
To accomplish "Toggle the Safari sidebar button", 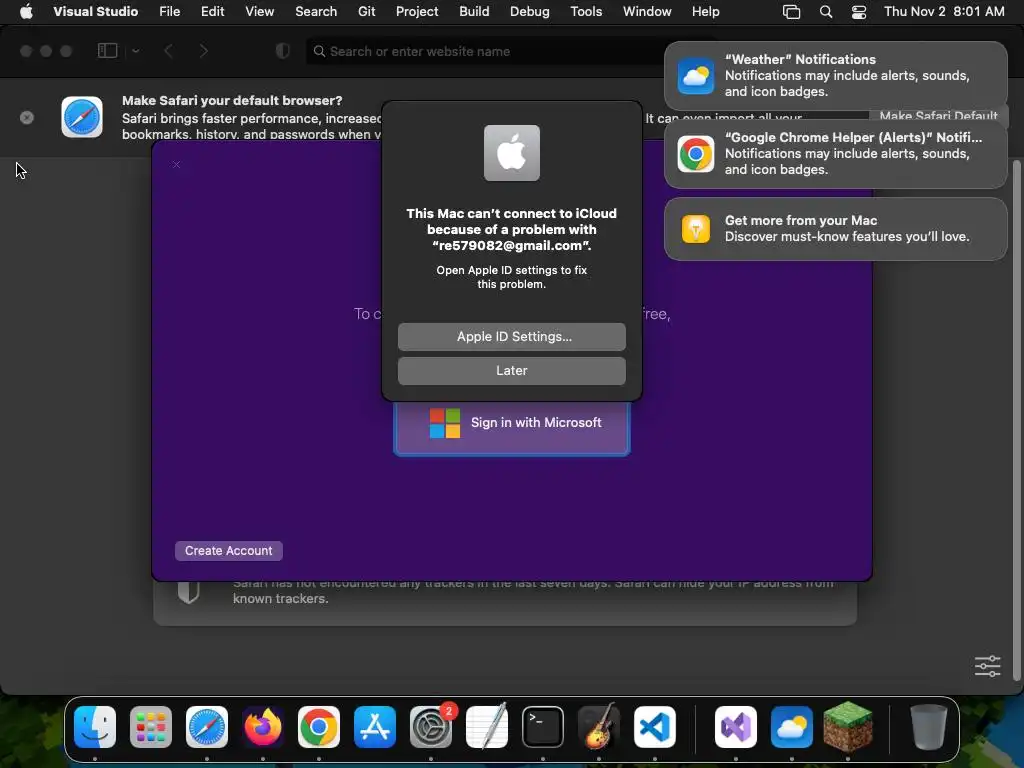I will tap(107, 51).
